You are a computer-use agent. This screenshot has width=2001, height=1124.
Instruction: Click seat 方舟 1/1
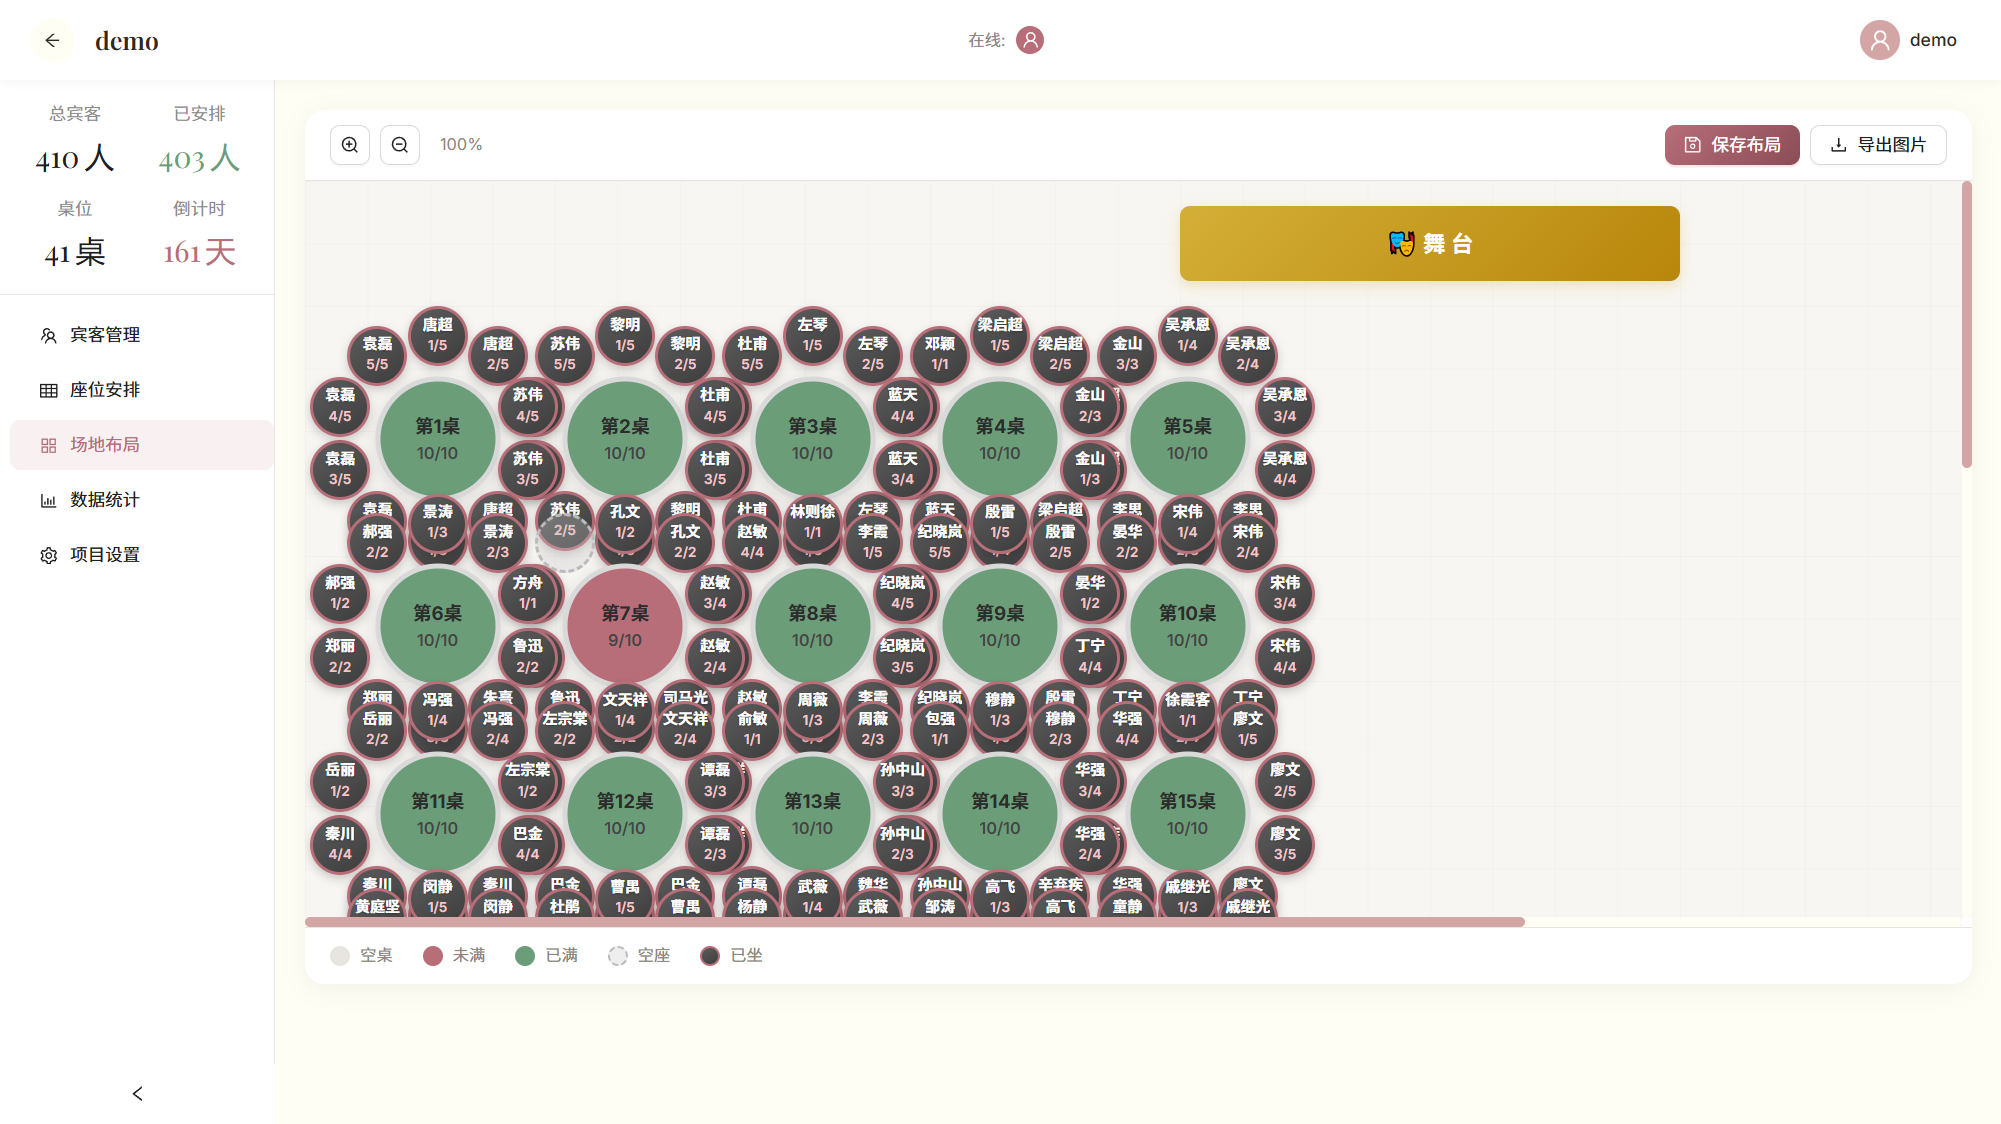click(527, 593)
